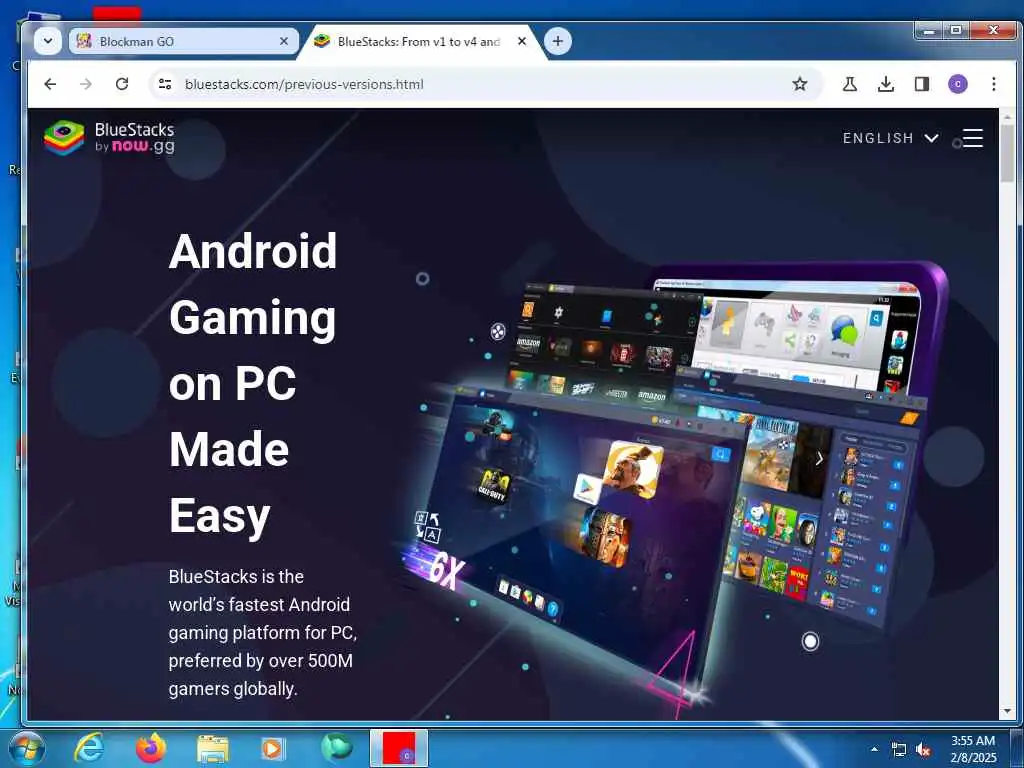Screen dimensions: 1024x768
Task: Bookmark this page with the star
Action: 799,84
